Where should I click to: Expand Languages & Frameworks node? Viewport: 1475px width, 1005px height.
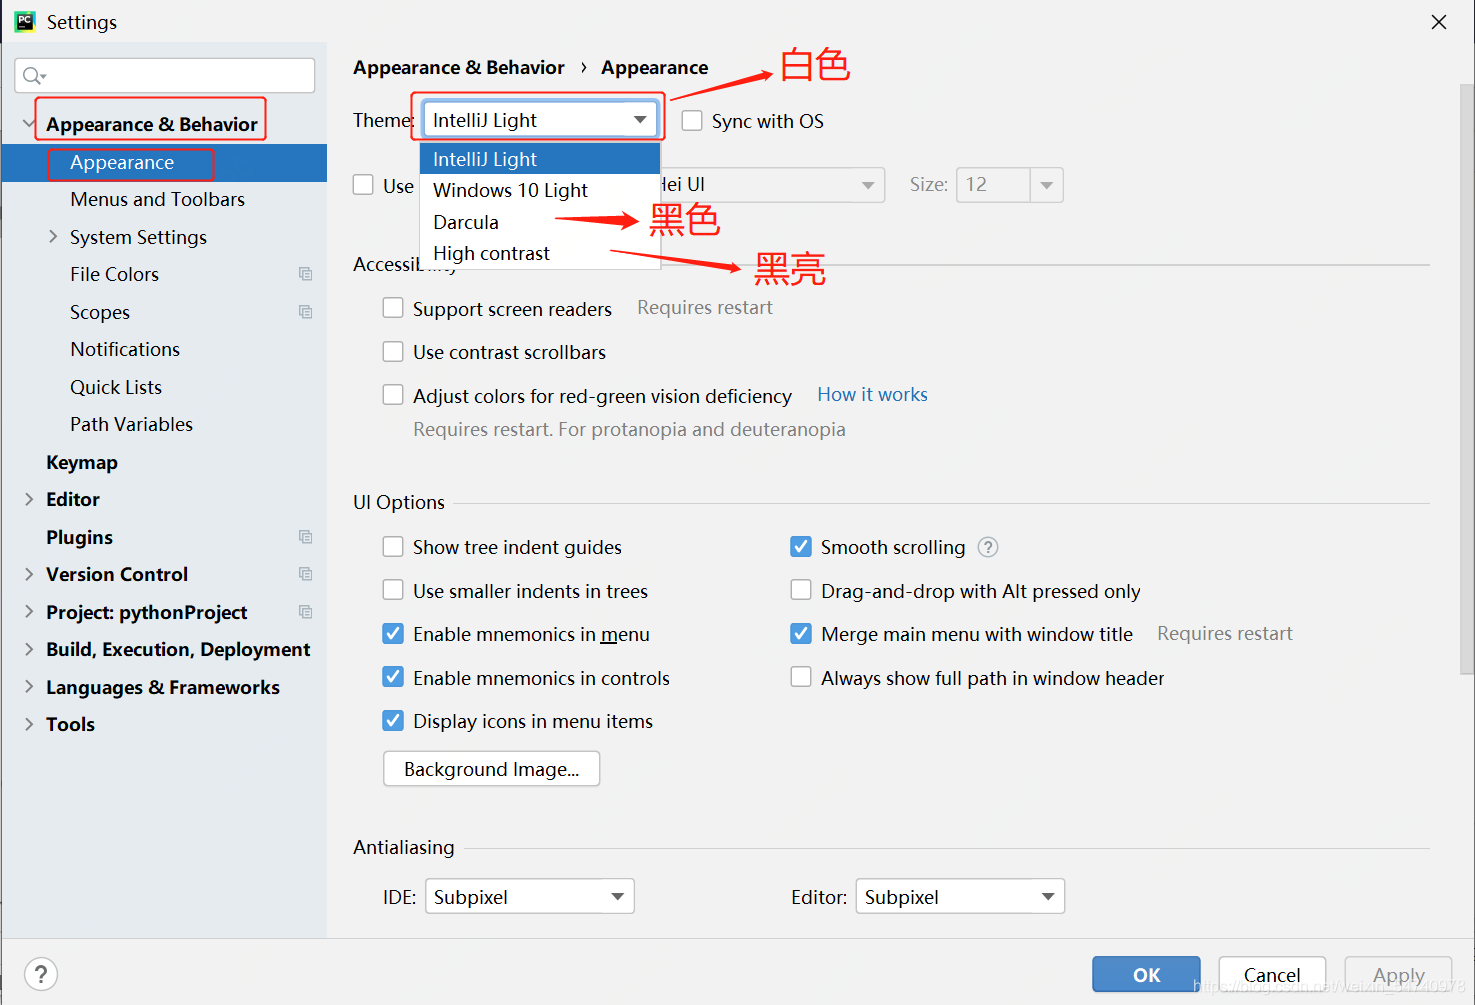28,687
